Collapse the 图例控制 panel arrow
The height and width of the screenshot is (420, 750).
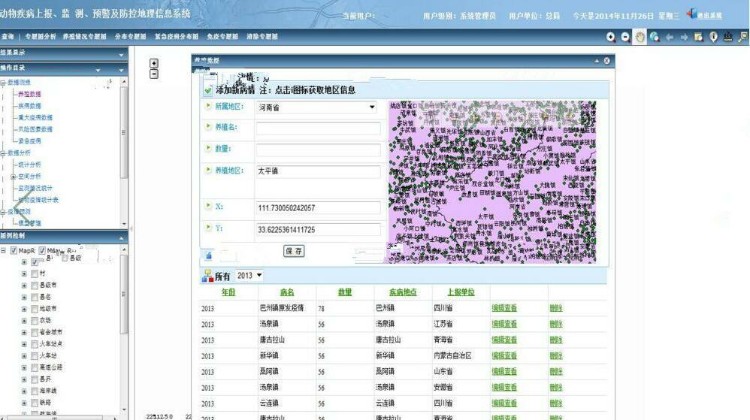(121, 237)
